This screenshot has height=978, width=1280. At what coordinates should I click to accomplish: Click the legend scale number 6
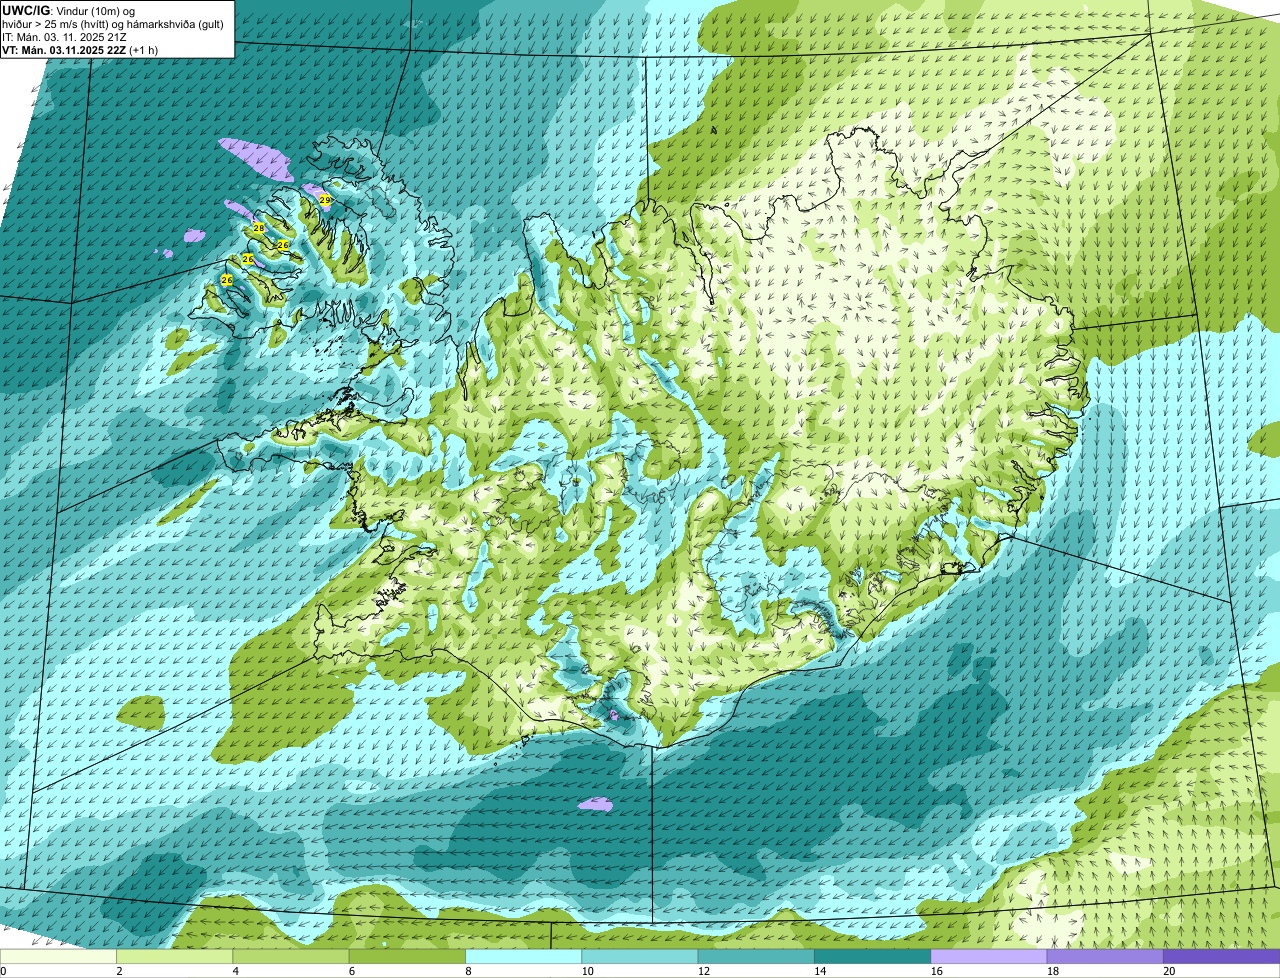(352, 971)
